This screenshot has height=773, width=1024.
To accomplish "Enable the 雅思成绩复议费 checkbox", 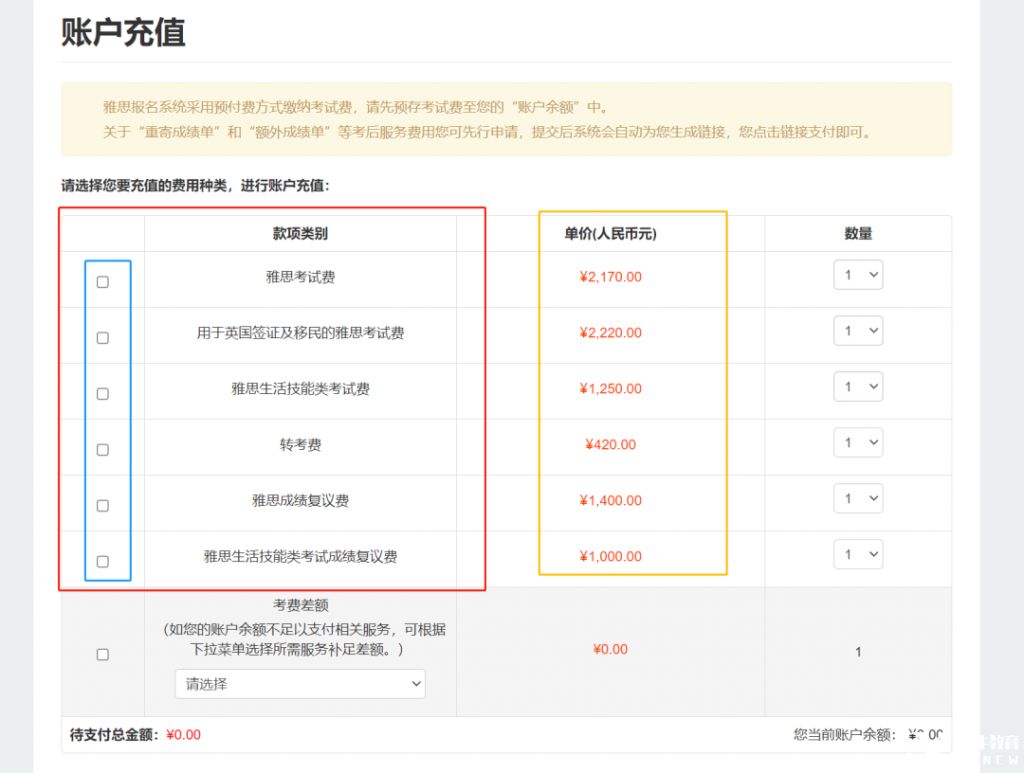I will [103, 506].
